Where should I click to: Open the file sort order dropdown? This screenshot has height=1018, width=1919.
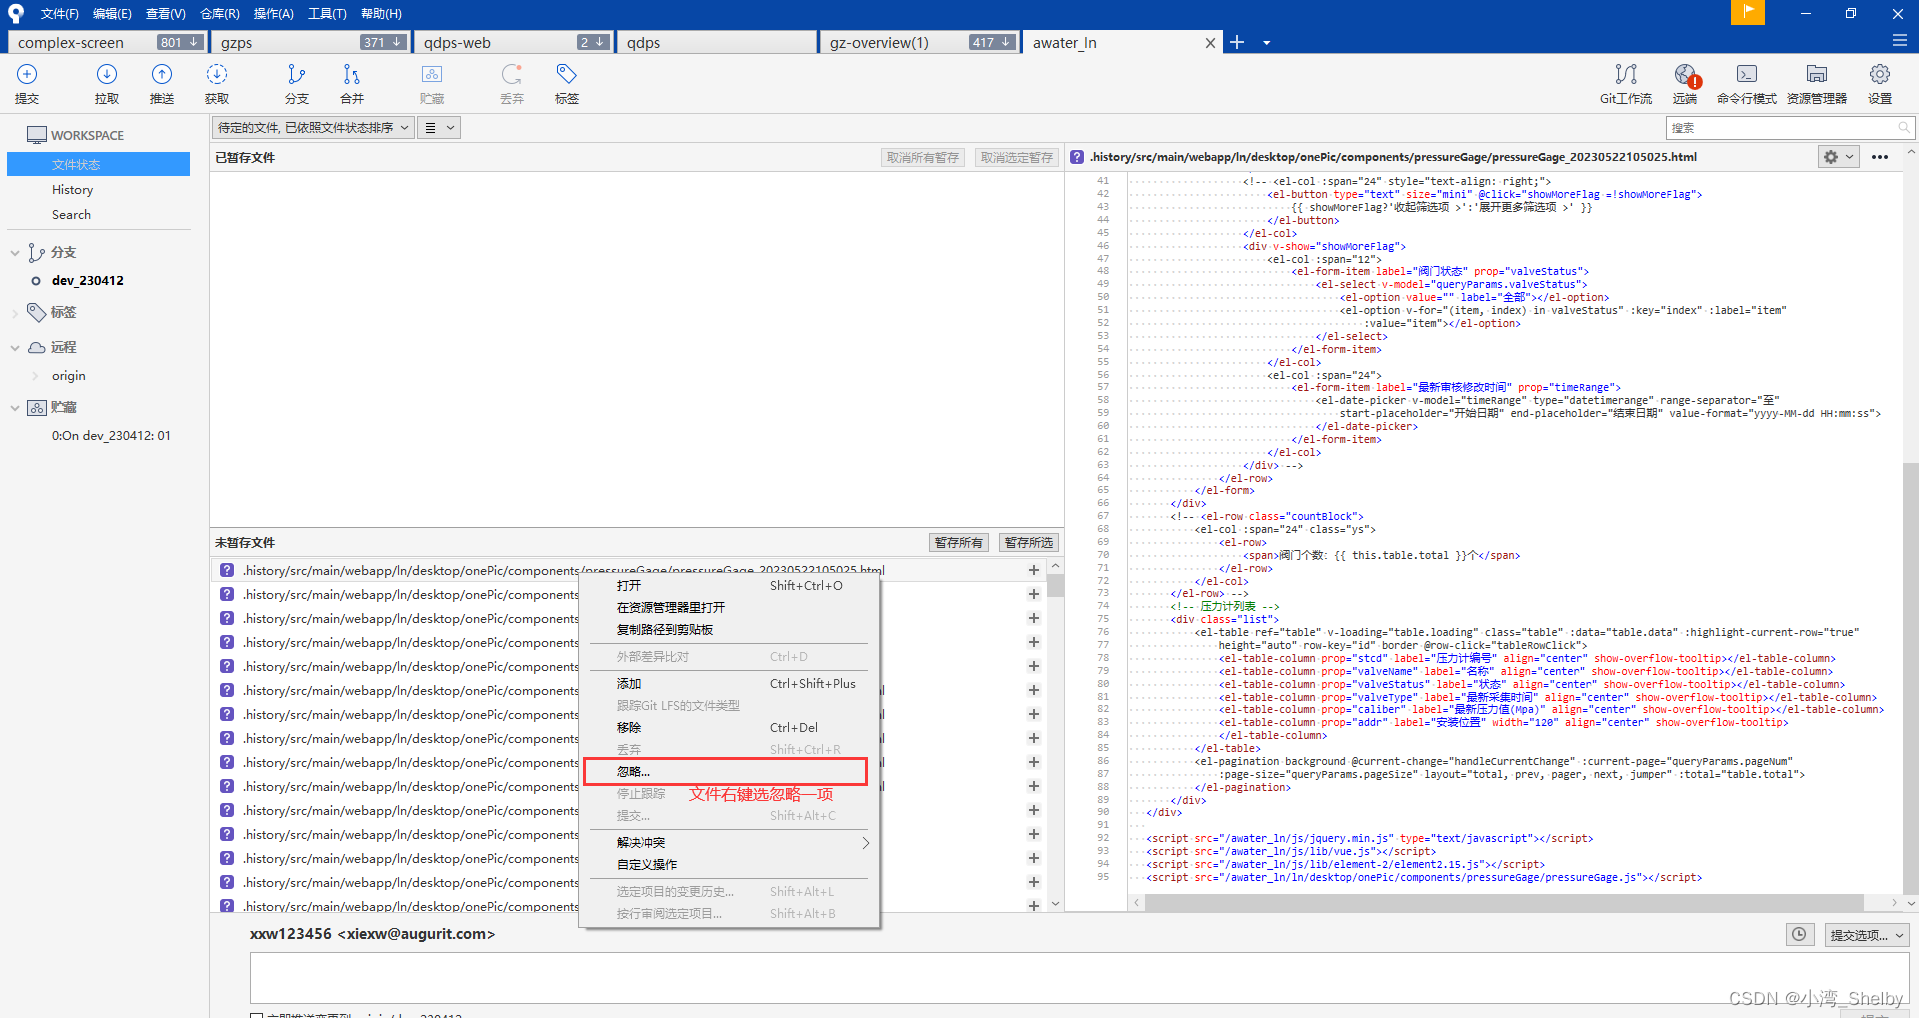point(313,127)
